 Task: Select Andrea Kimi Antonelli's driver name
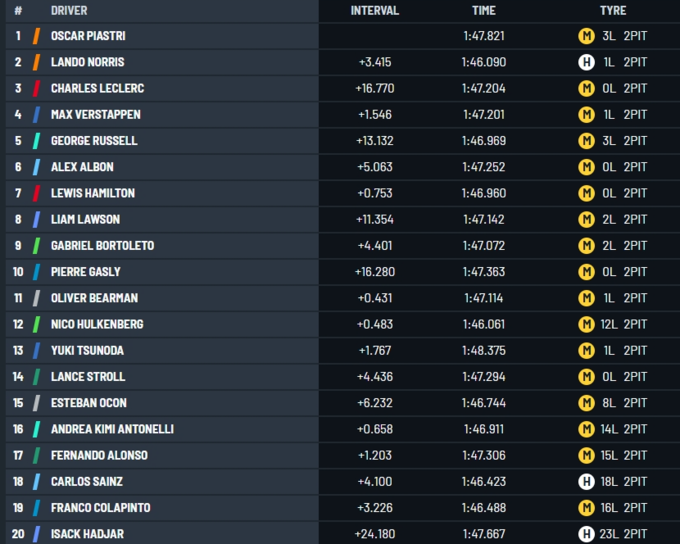112,429
